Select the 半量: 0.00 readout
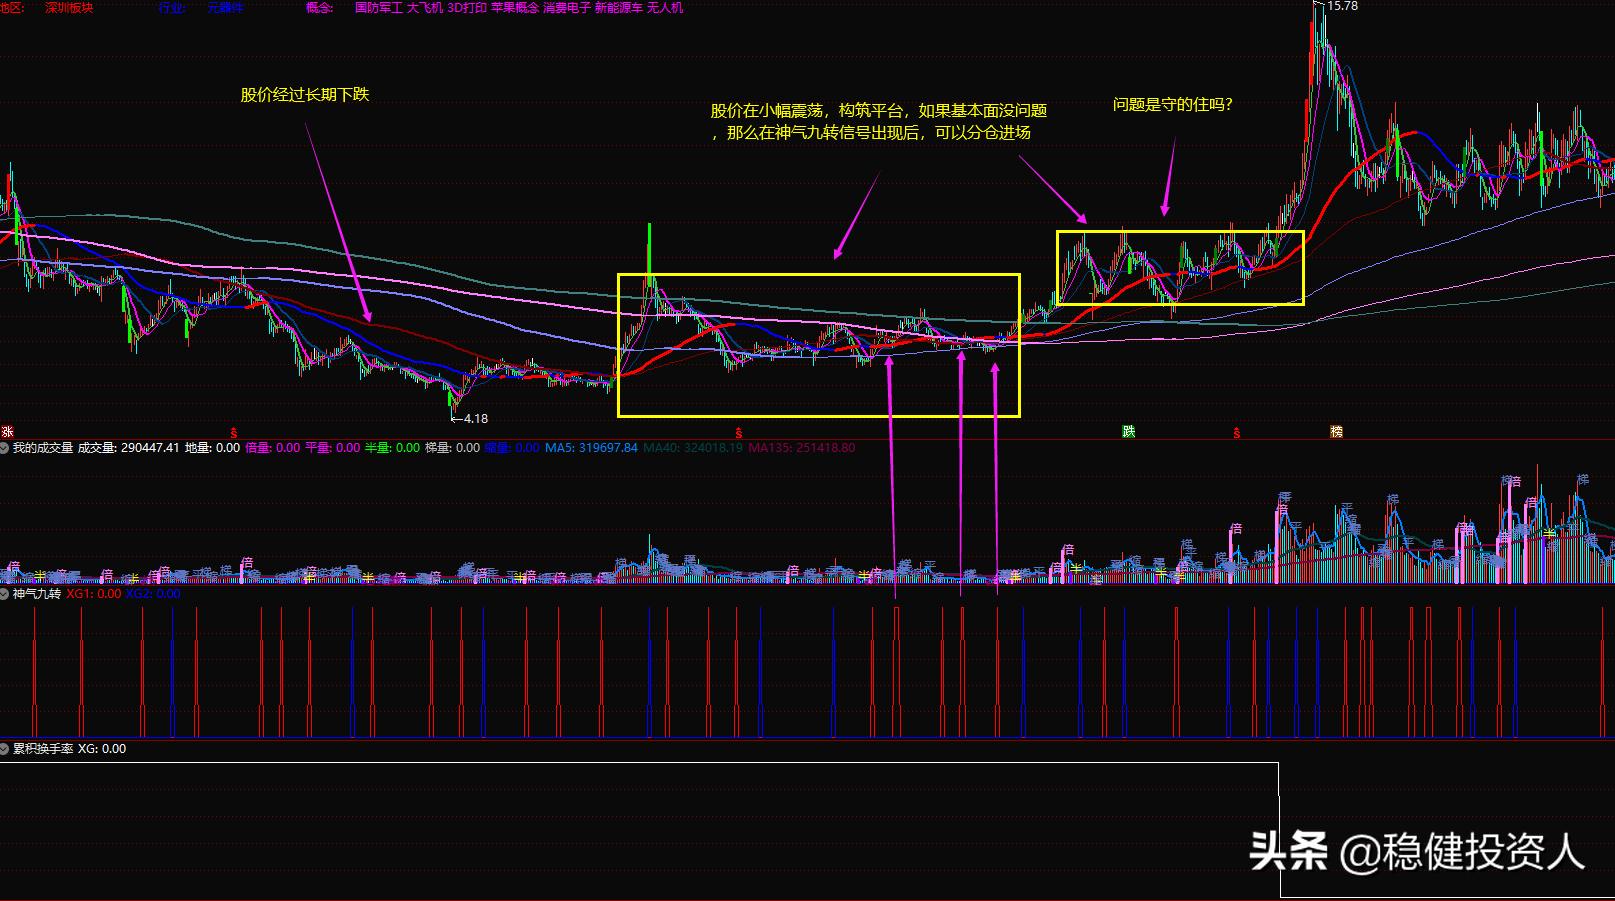 pyautogui.click(x=392, y=448)
